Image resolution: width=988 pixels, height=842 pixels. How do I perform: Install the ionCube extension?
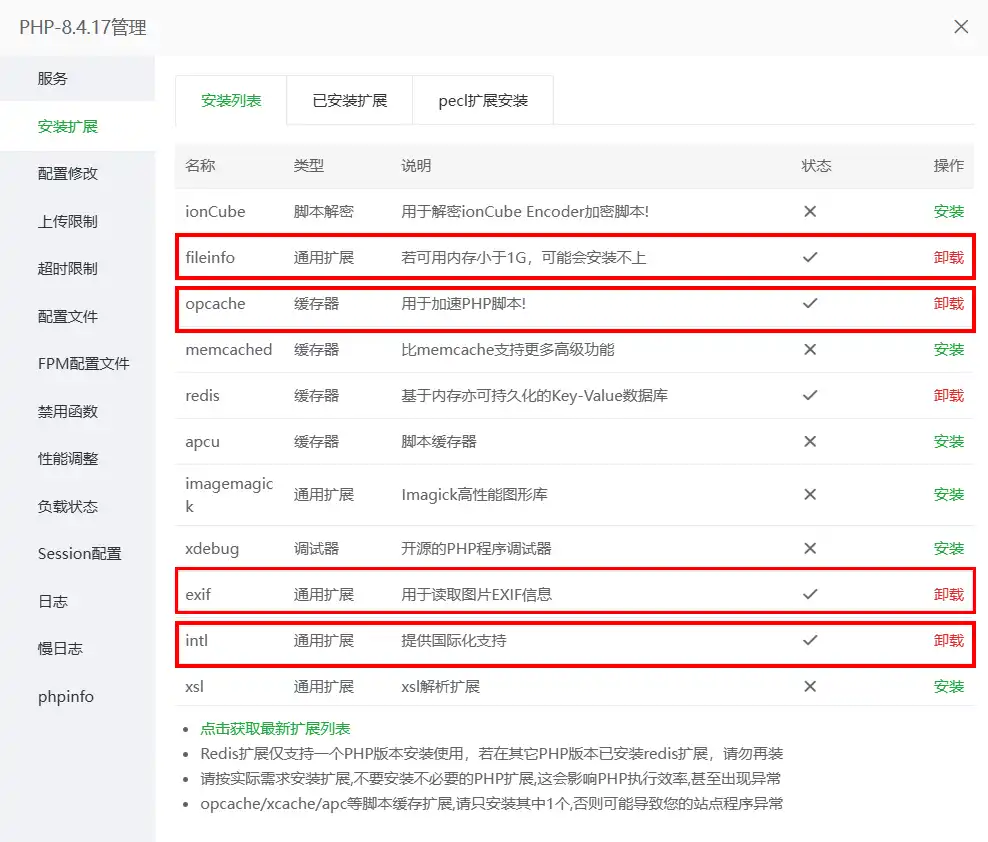(948, 212)
